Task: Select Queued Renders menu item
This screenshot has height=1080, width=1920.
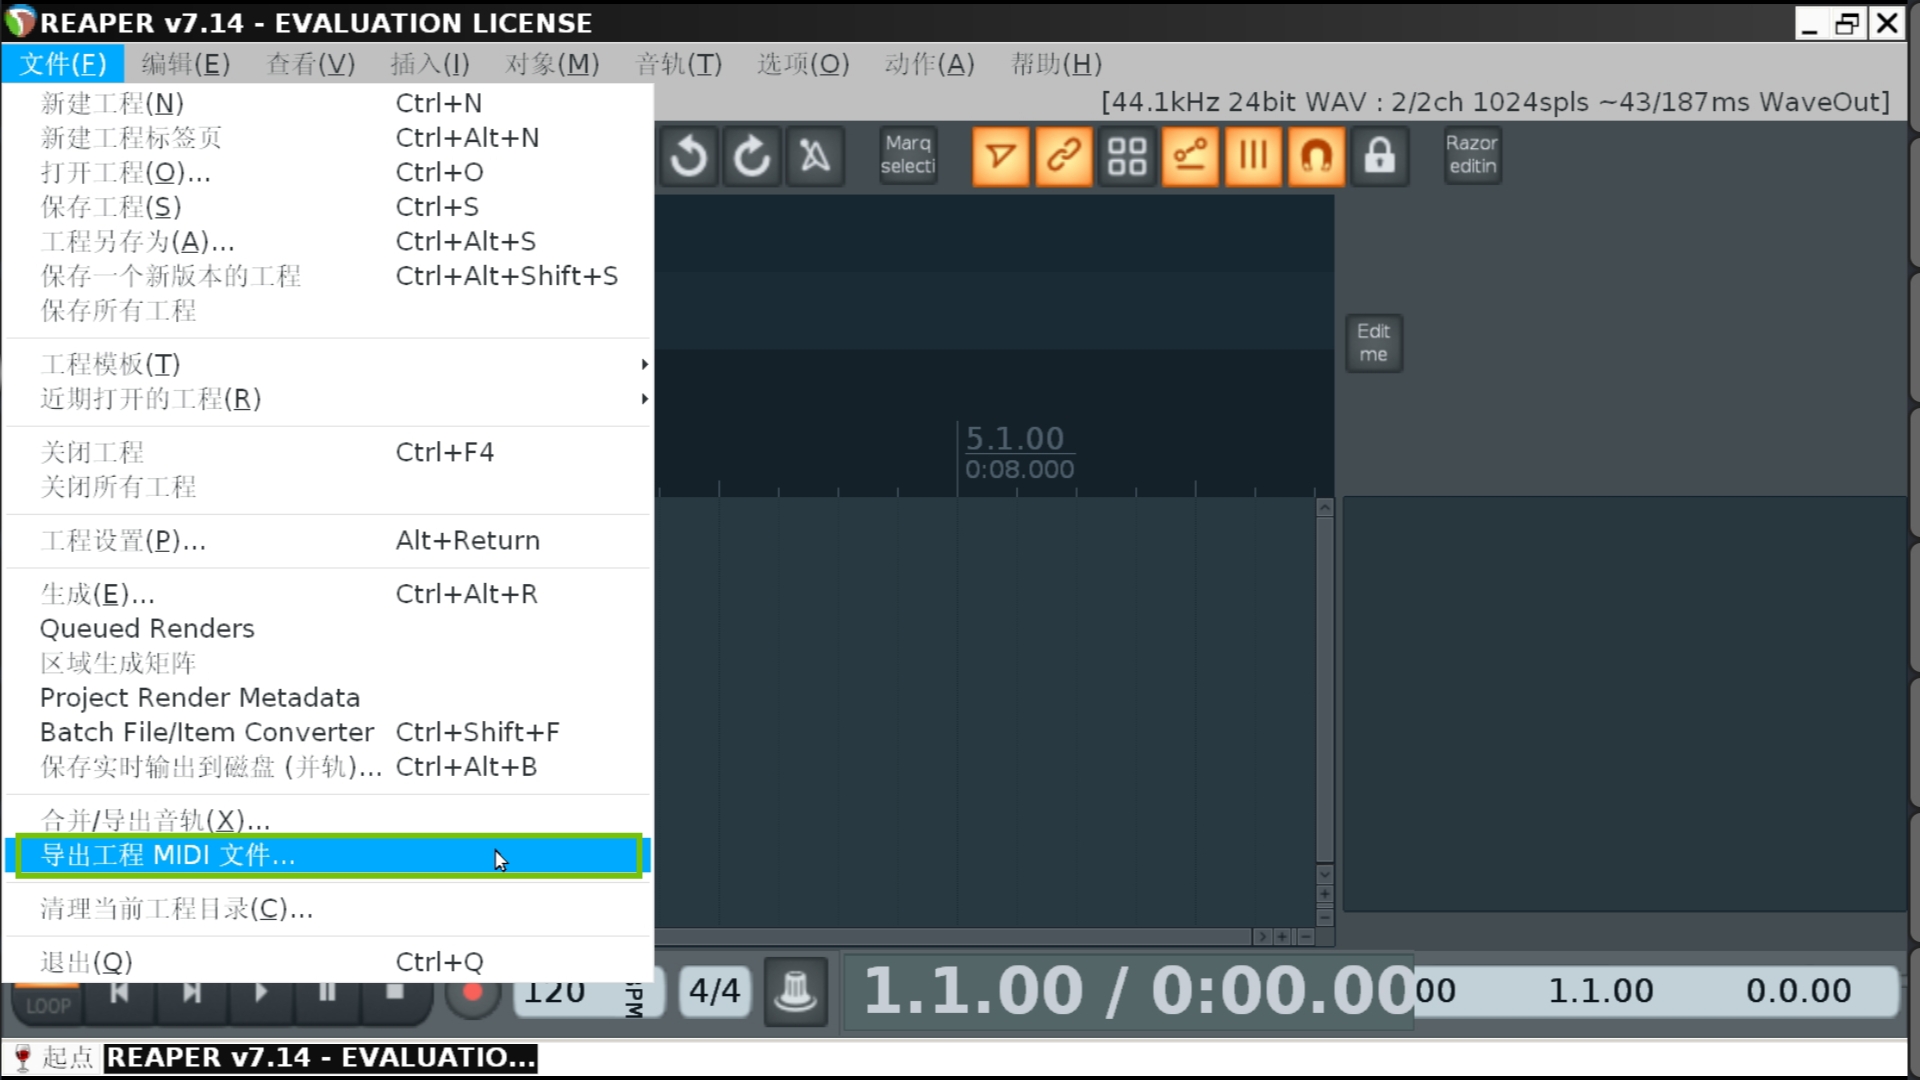Action: point(328,628)
